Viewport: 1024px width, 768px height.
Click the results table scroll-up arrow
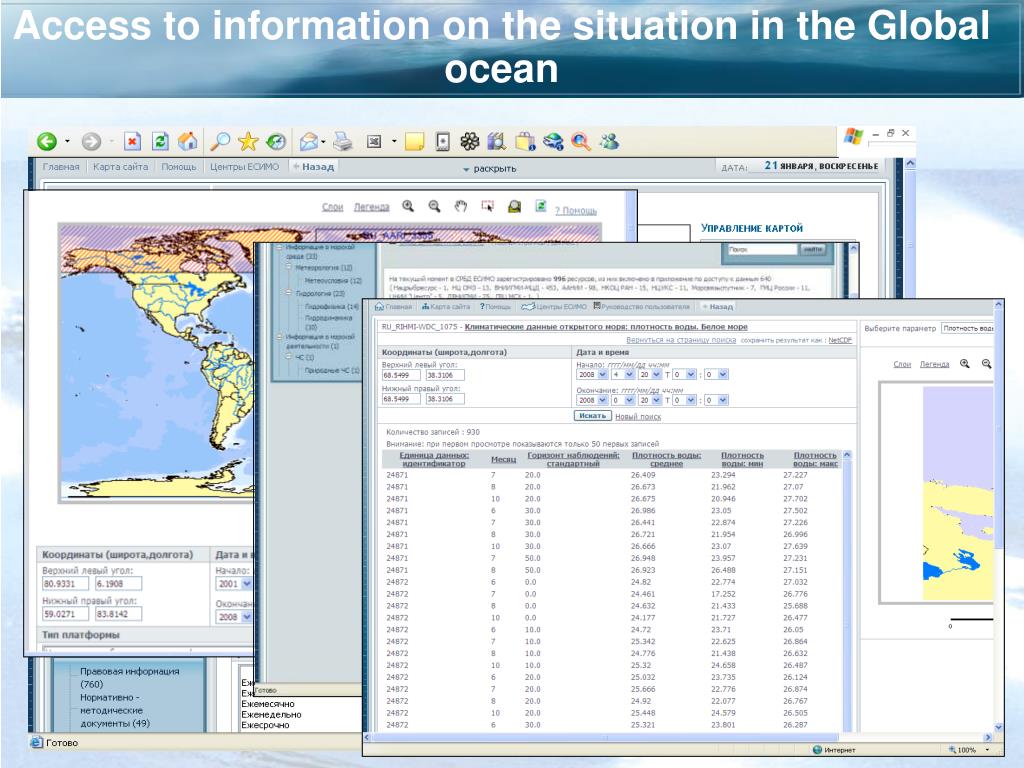click(x=847, y=455)
